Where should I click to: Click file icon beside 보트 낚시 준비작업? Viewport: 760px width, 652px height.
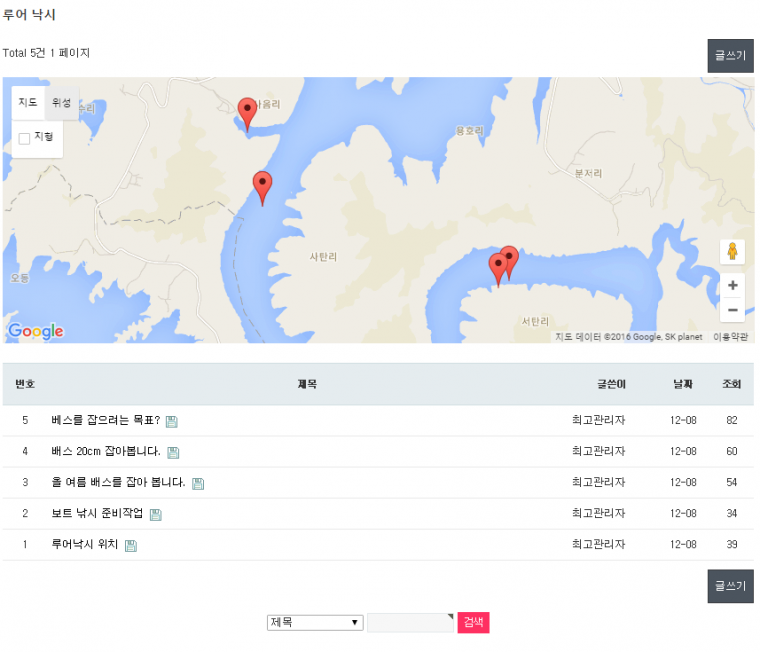pos(155,514)
